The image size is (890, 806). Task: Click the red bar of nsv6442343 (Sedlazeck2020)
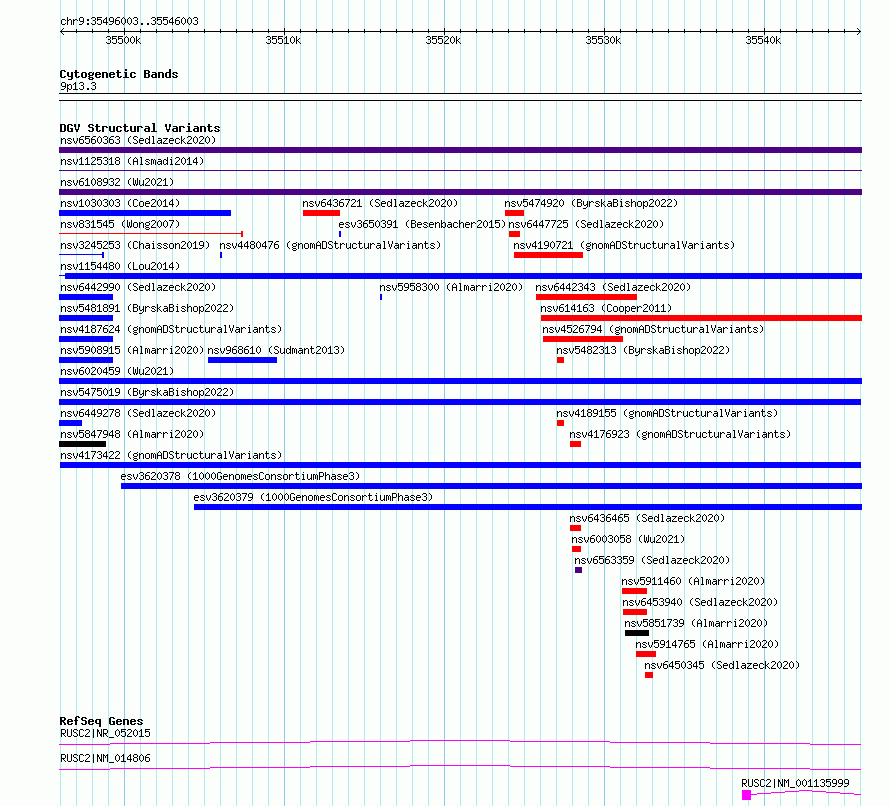pos(586,297)
